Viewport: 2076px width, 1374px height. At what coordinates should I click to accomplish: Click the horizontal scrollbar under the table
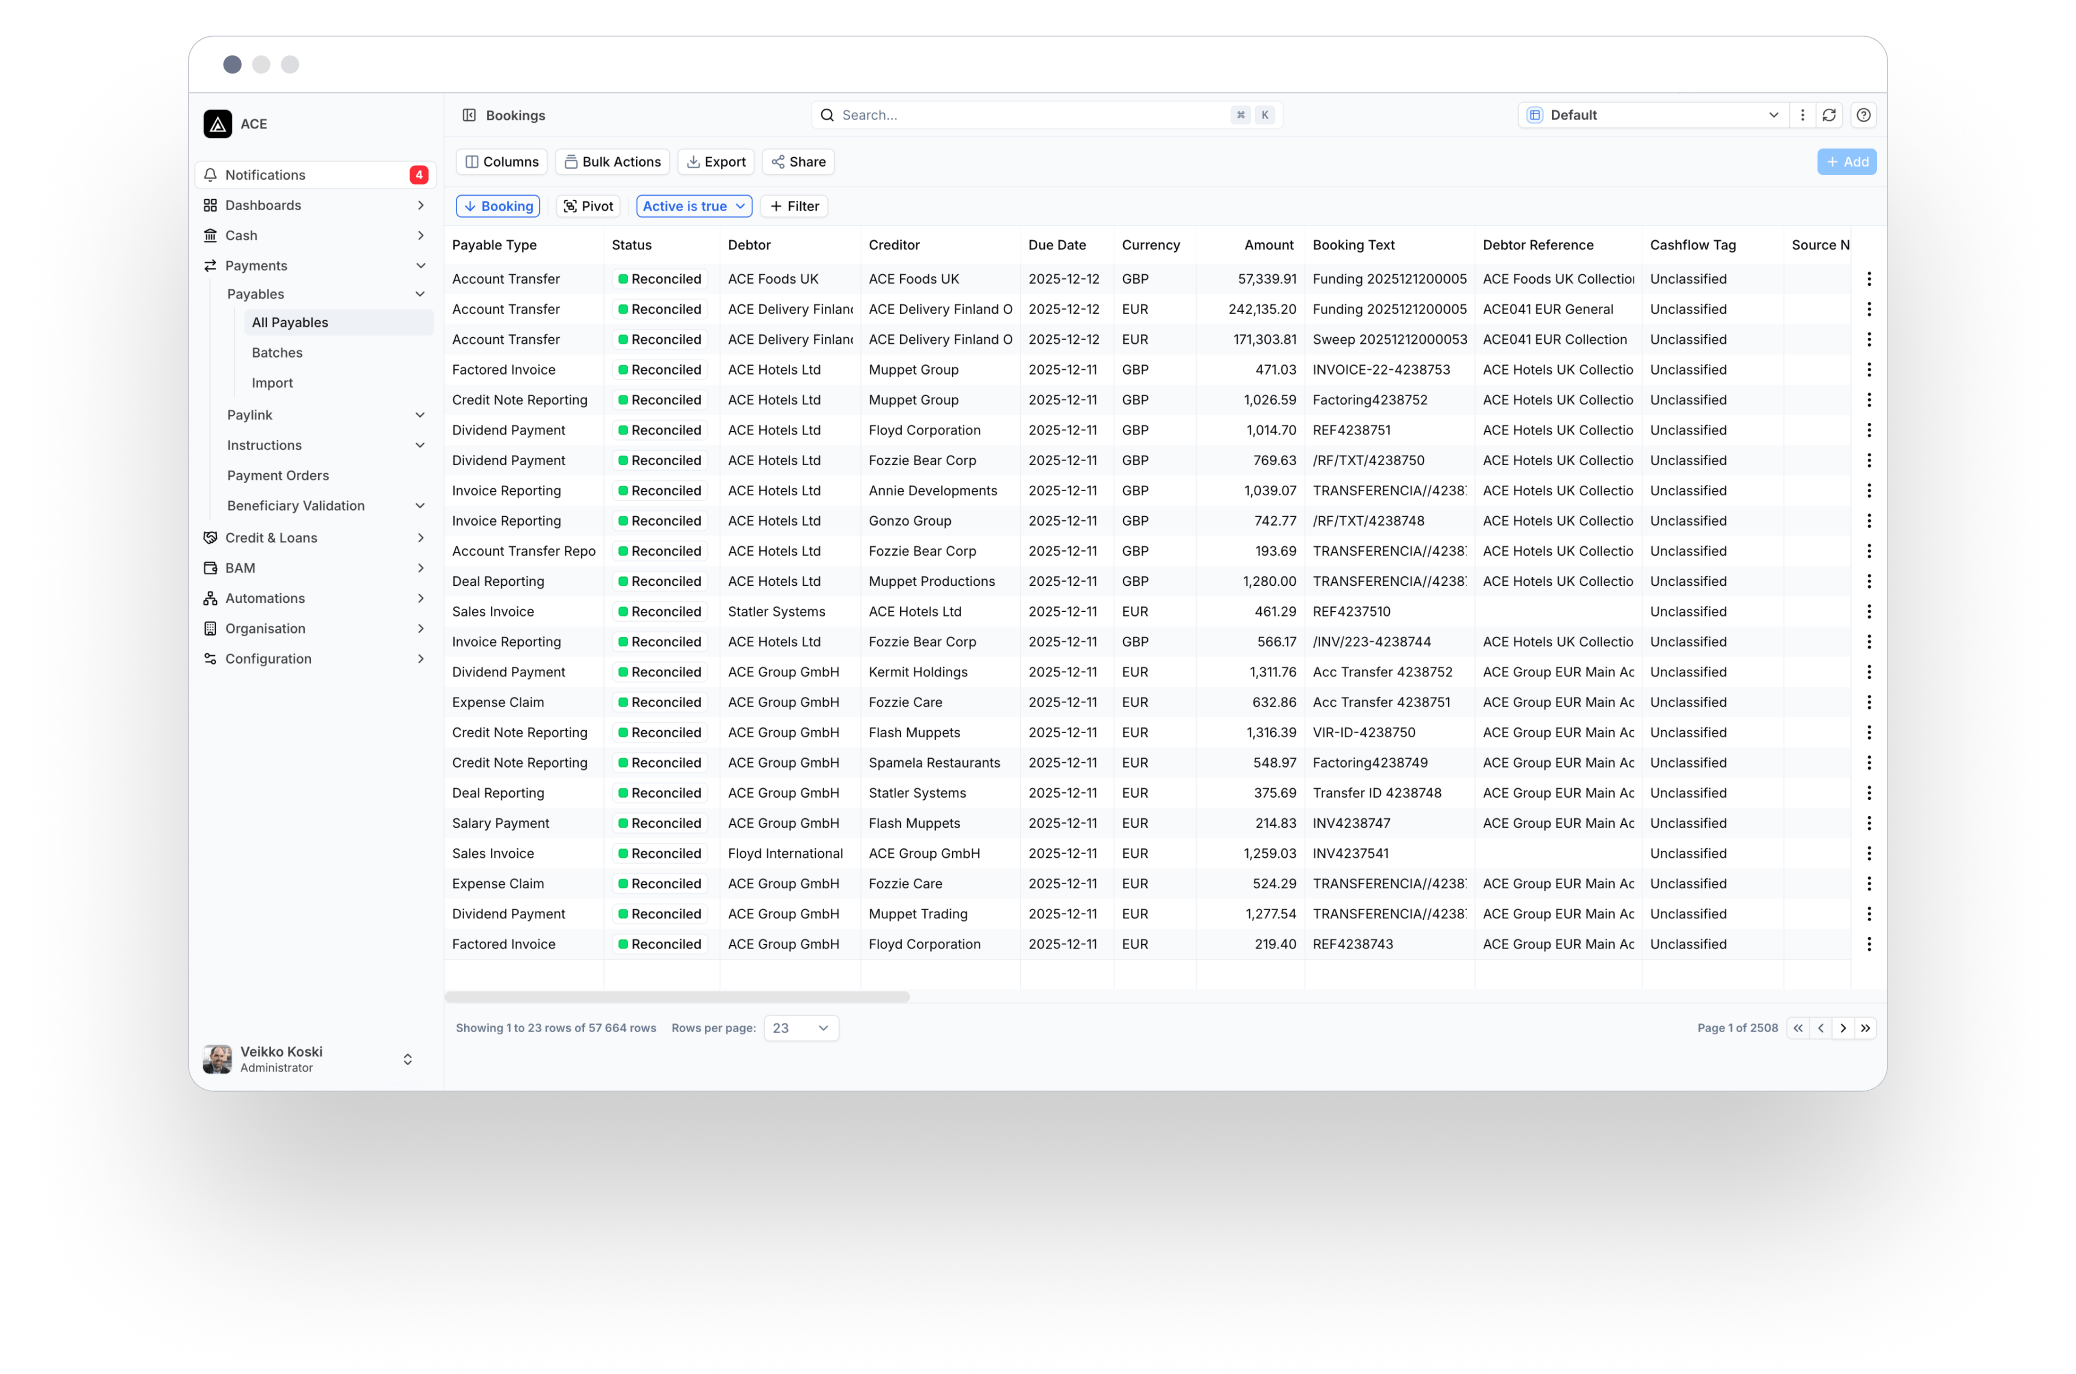(x=677, y=997)
